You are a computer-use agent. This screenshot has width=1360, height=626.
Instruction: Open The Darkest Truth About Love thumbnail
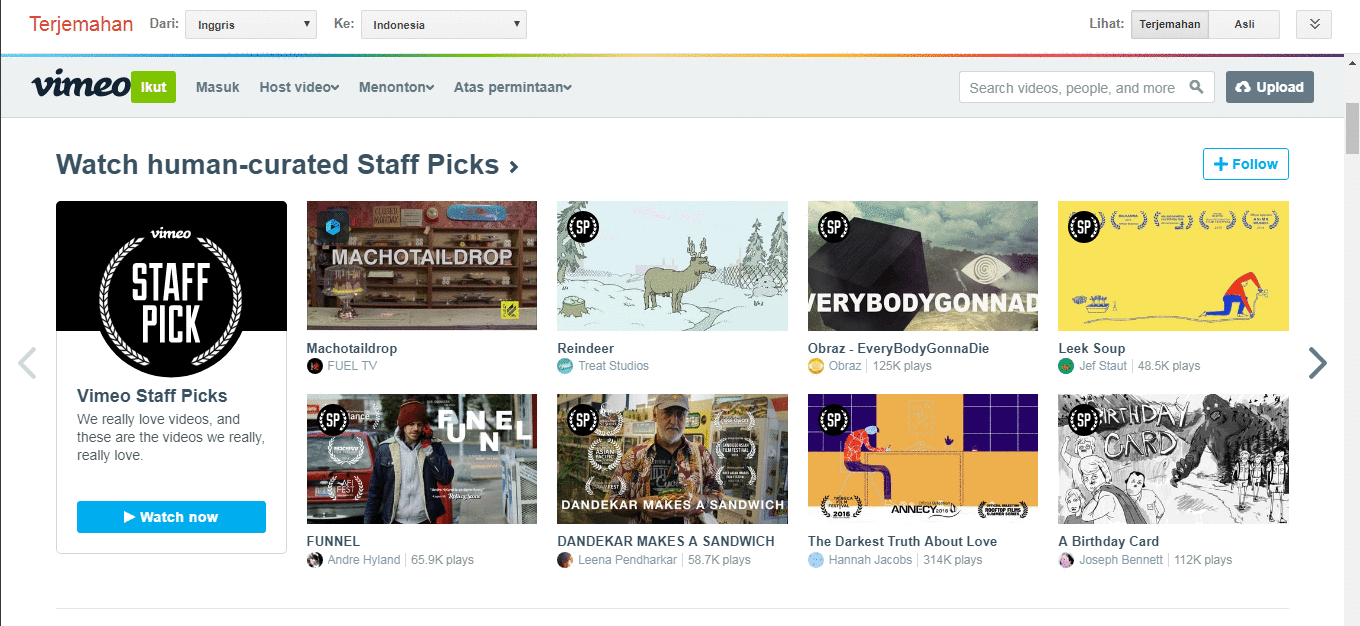coord(923,459)
